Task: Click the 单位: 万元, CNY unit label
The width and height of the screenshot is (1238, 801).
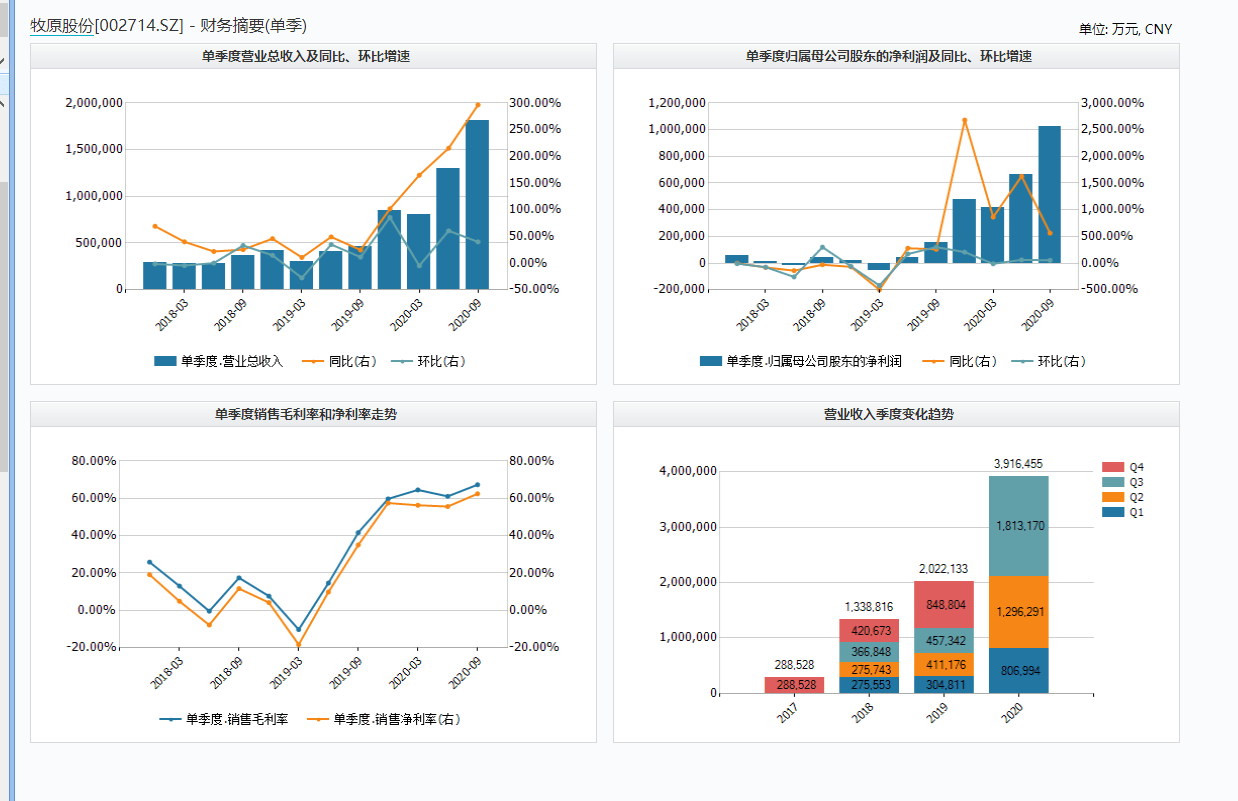Action: [1125, 29]
